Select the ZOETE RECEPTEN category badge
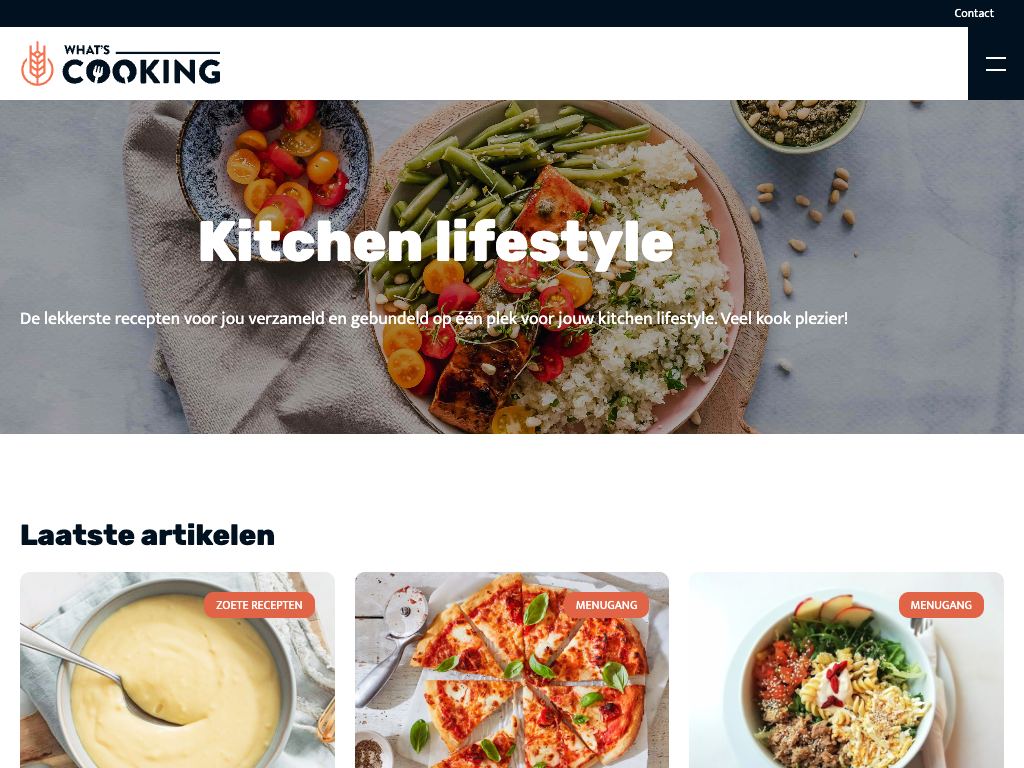 pos(259,605)
